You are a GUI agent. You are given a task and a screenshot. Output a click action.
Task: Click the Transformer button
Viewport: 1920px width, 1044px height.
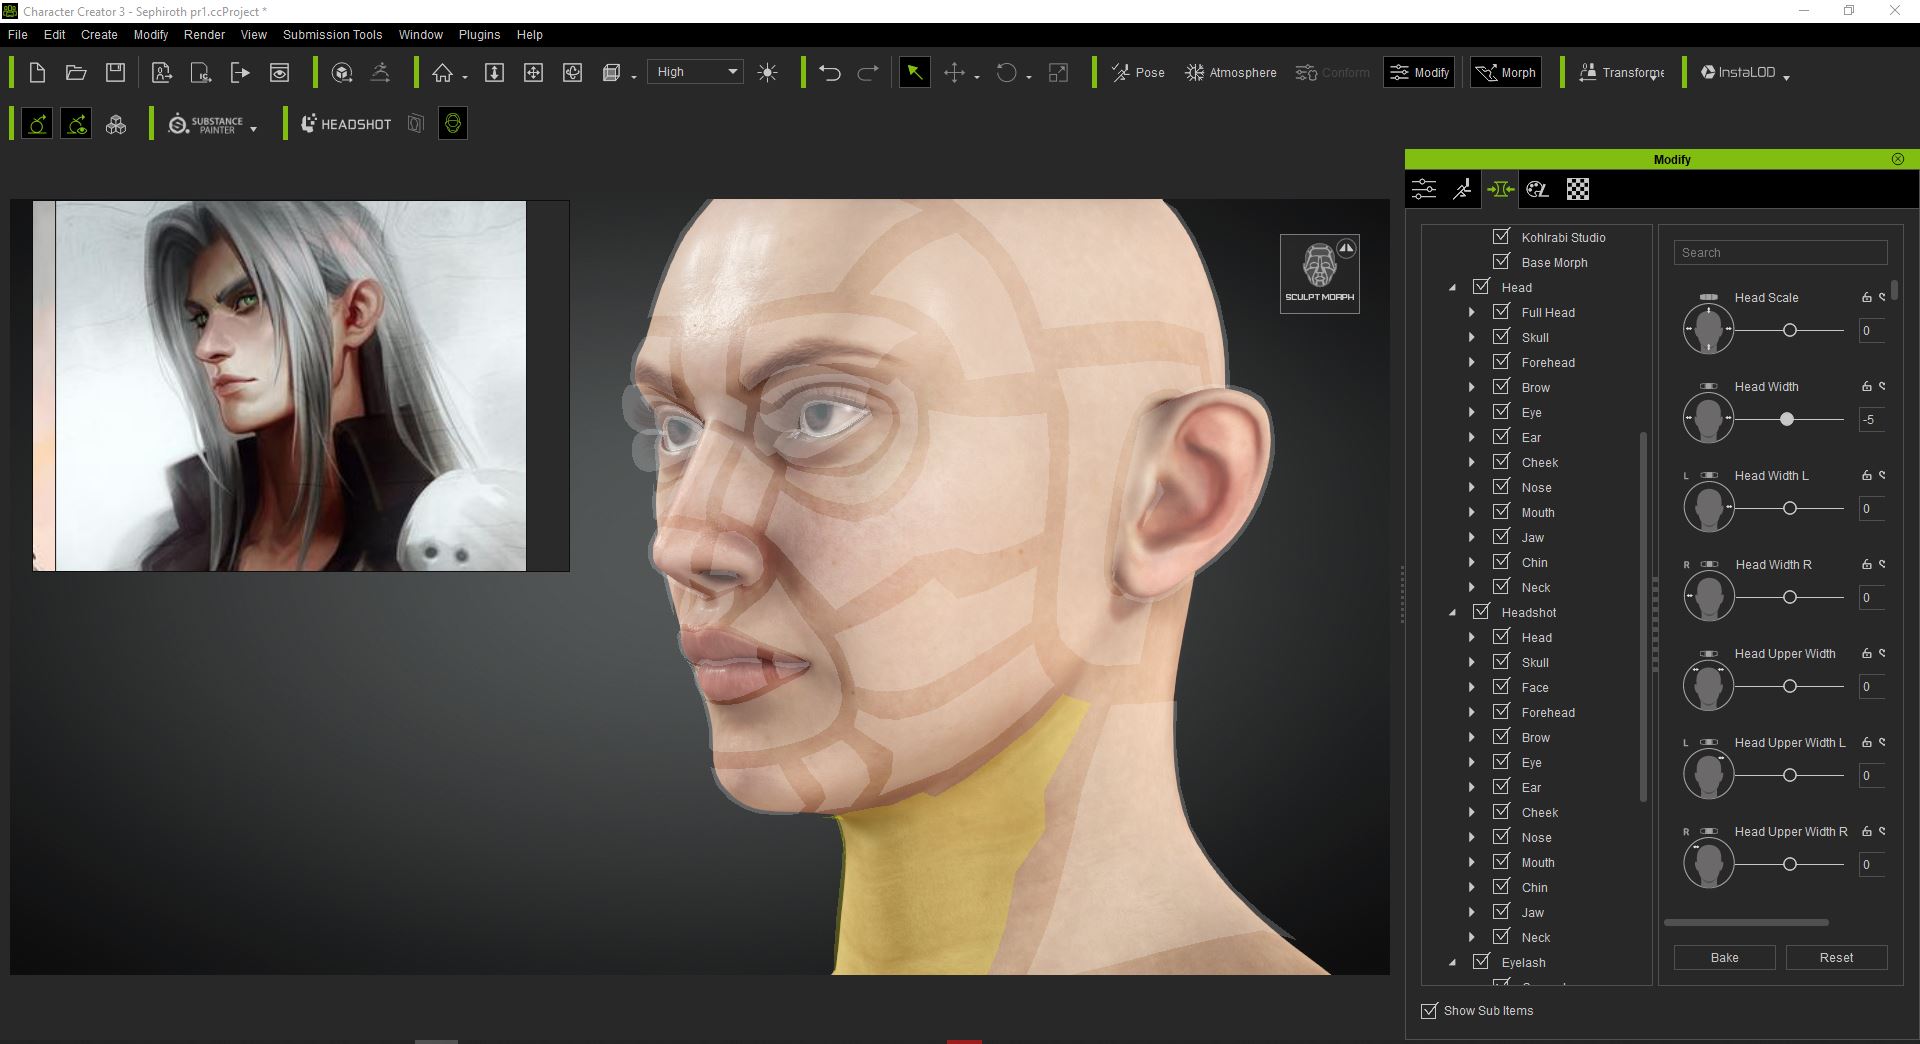pyautogui.click(x=1622, y=72)
